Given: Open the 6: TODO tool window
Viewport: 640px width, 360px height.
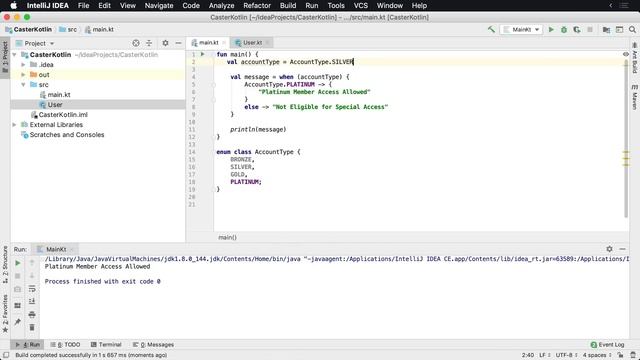Looking at the screenshot, I should point(65,344).
